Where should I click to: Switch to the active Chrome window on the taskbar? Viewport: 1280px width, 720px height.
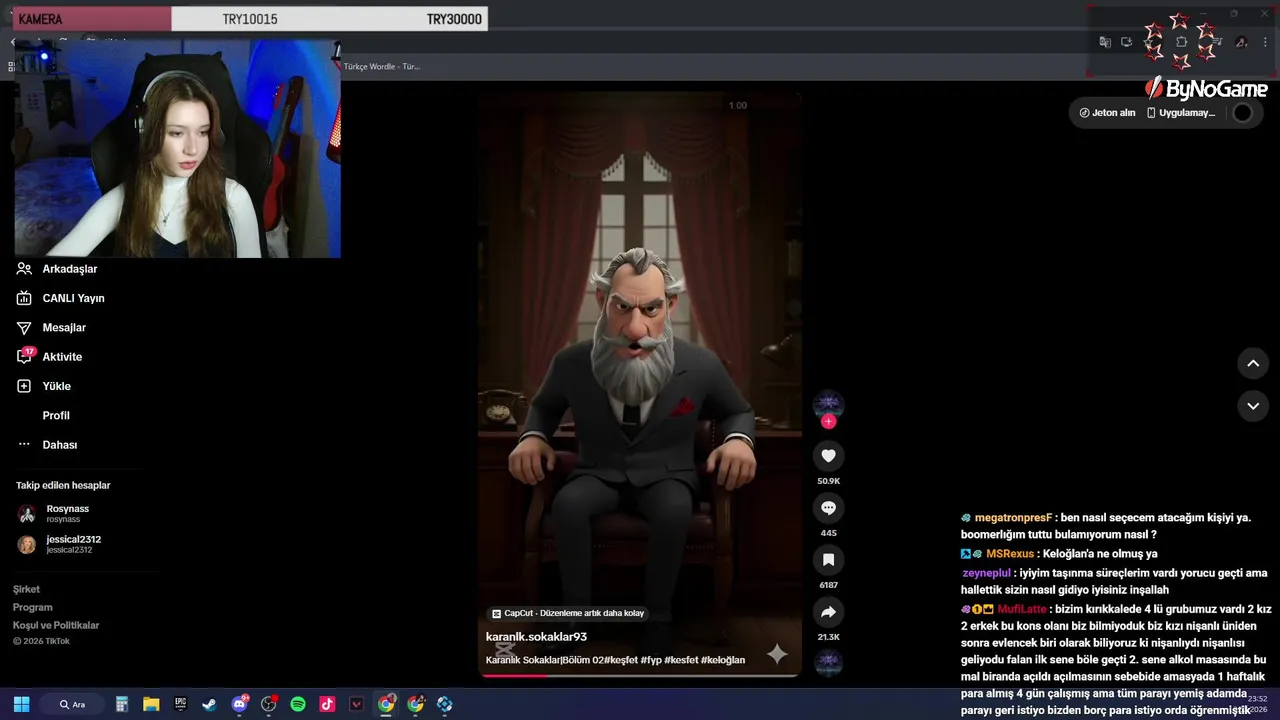(x=386, y=704)
